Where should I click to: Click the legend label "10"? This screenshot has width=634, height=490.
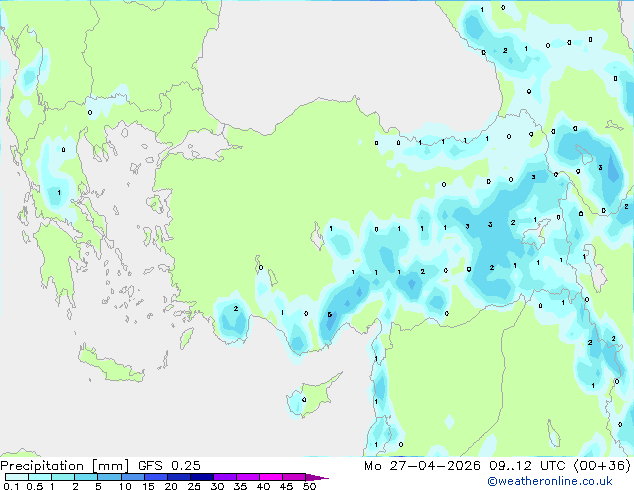click(x=125, y=486)
